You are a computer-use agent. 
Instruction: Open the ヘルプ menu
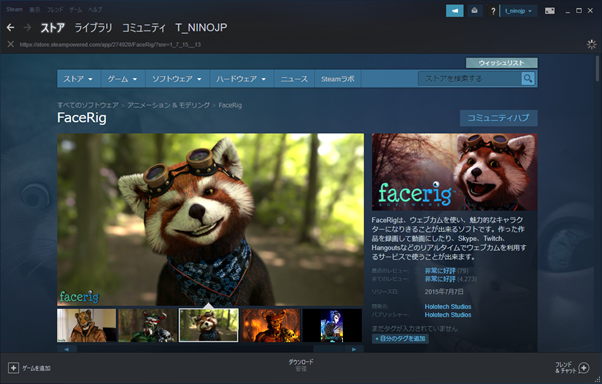(x=95, y=10)
